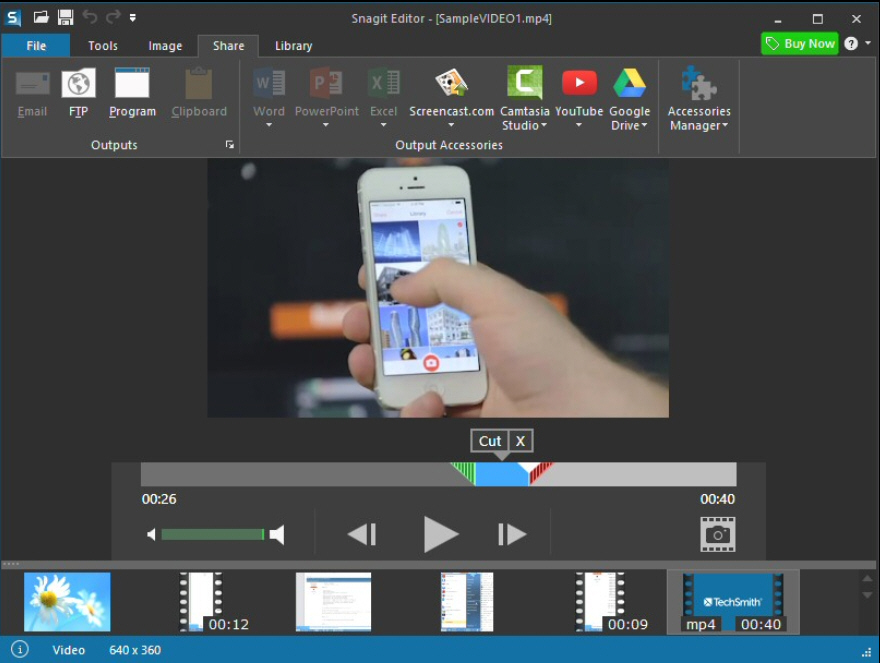Play the video
880x663 pixels.
(x=440, y=535)
